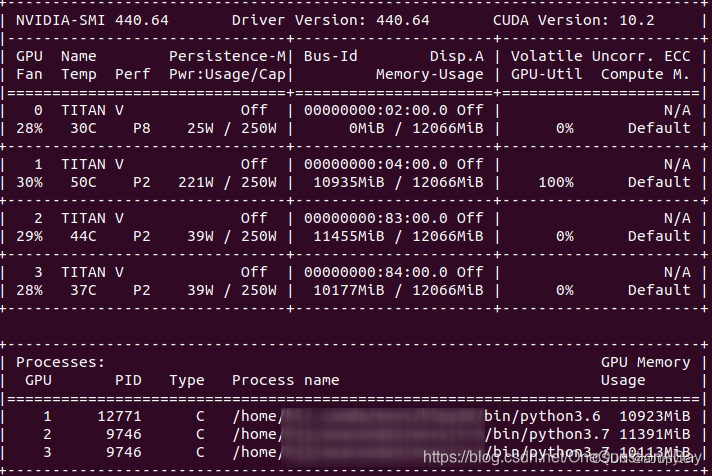Click the 'Disp.A' column header
712x476 pixels.
[x=457, y=56]
